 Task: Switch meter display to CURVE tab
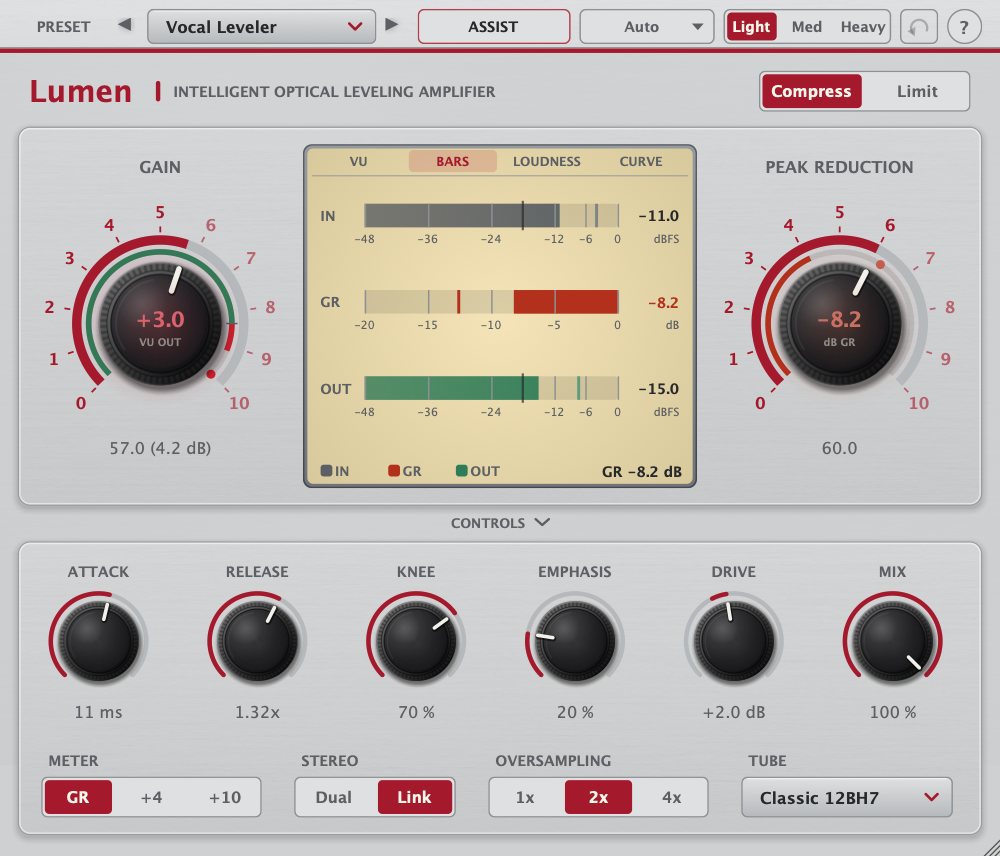(x=641, y=161)
